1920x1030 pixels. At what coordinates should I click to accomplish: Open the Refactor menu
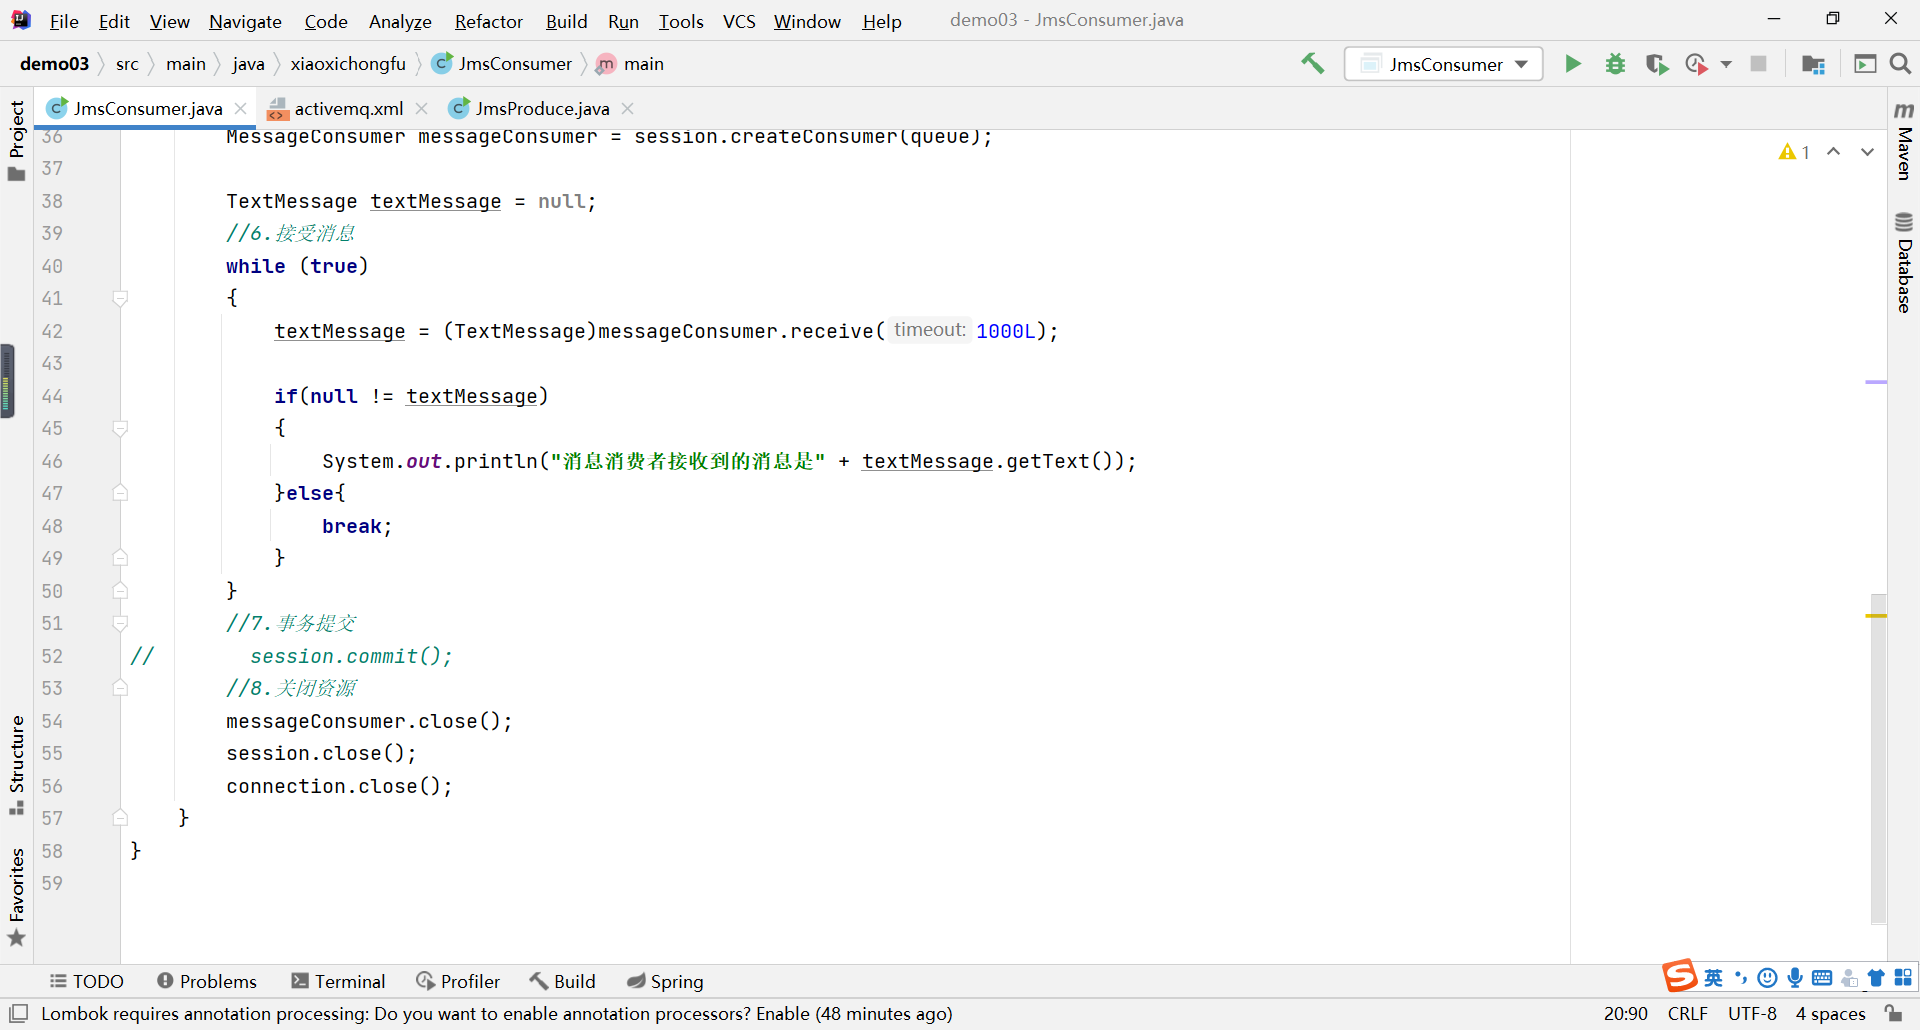coord(488,21)
